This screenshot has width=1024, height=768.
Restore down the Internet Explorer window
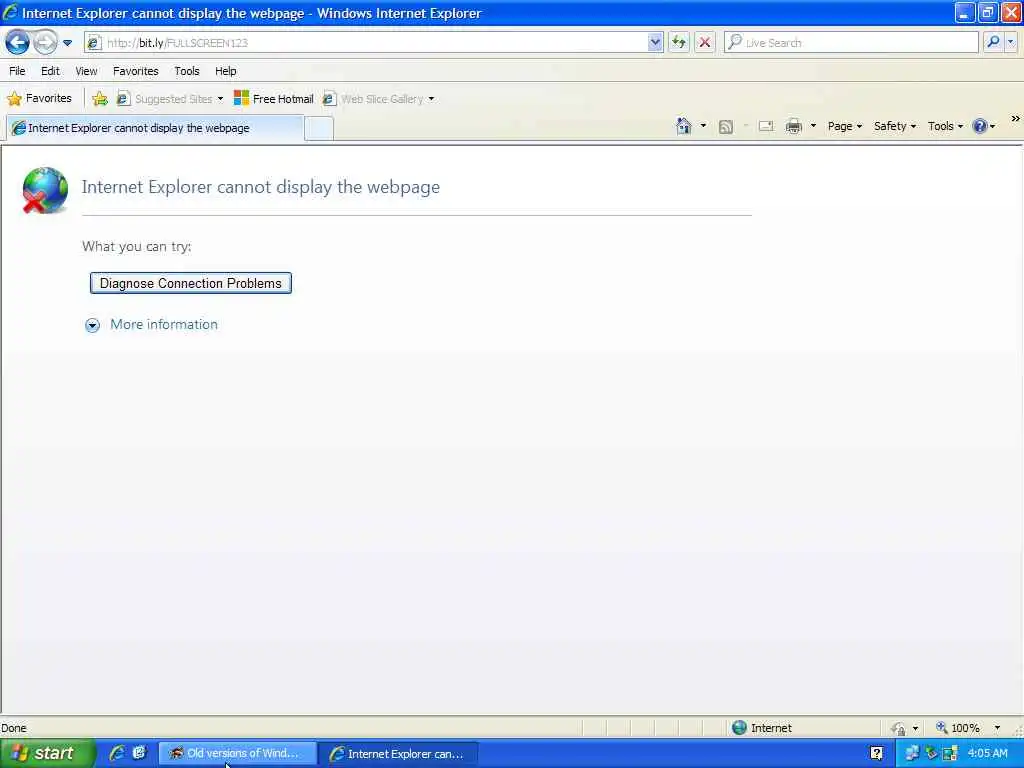(x=987, y=12)
